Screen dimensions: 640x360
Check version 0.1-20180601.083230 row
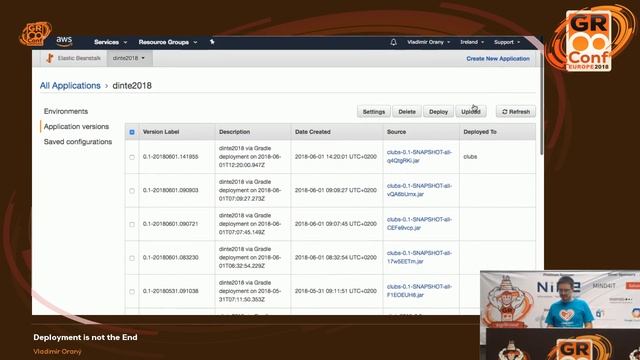(132, 258)
